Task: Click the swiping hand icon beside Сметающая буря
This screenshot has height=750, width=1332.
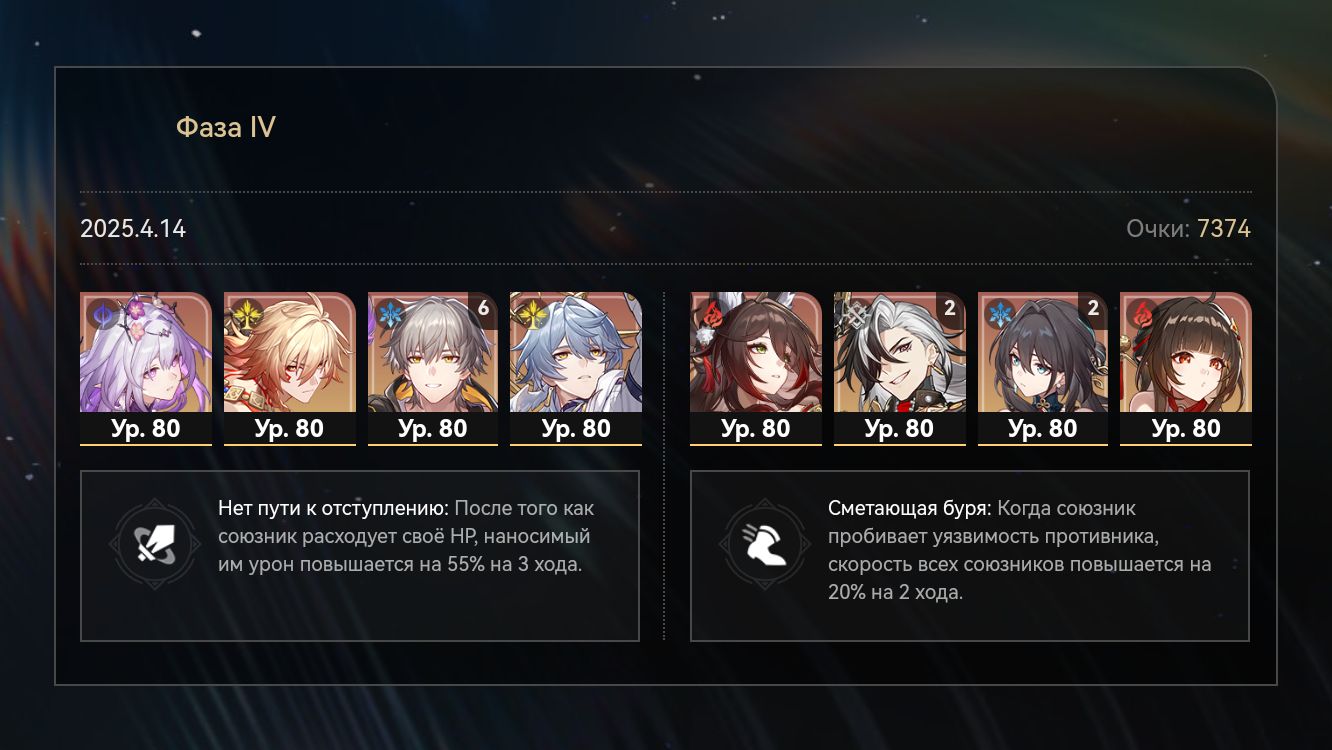Action: click(765, 543)
